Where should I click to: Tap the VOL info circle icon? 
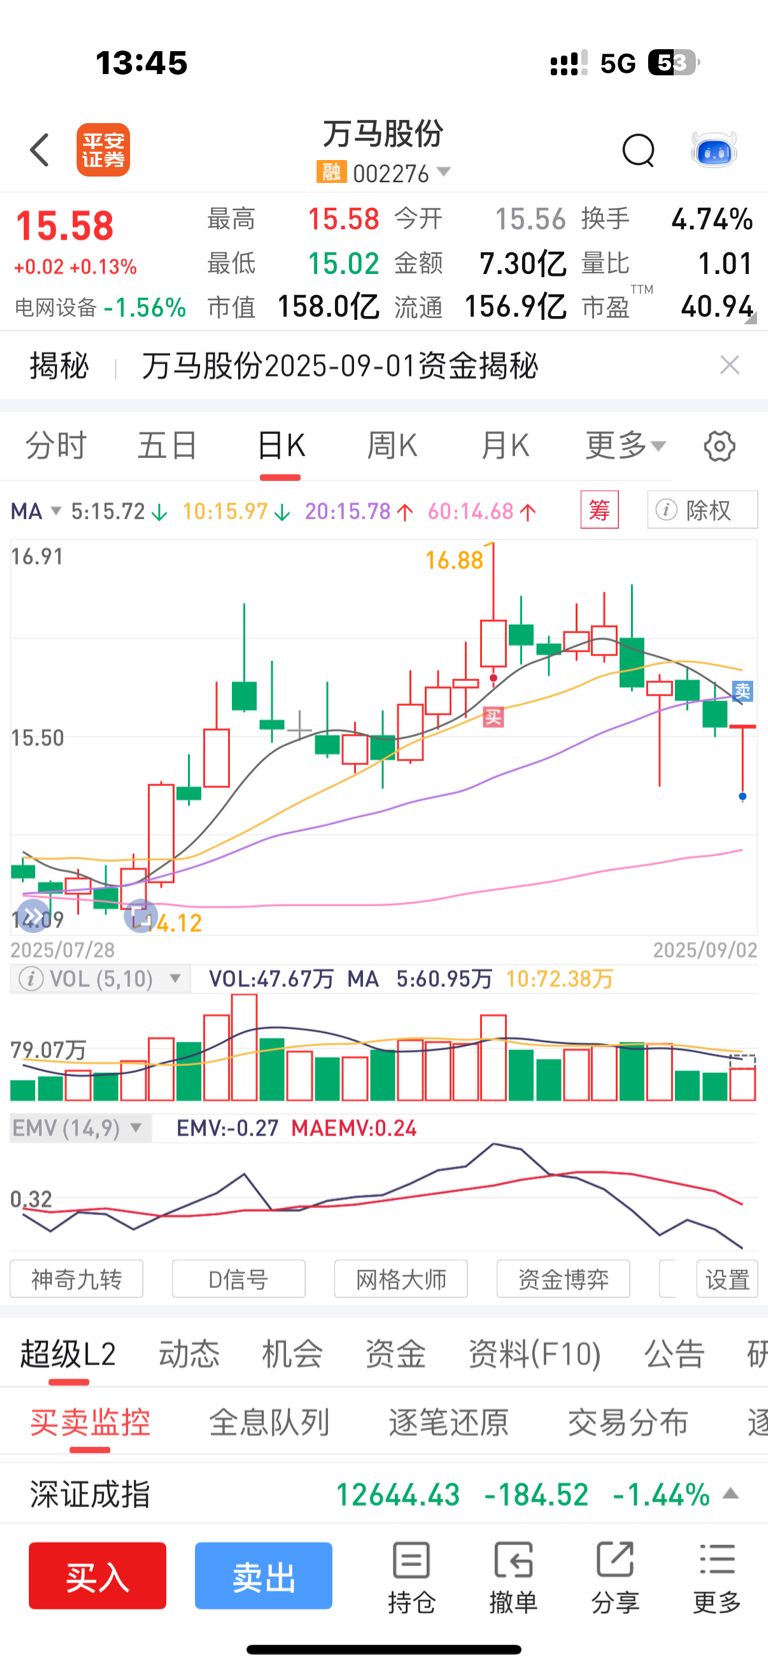tap(31, 979)
